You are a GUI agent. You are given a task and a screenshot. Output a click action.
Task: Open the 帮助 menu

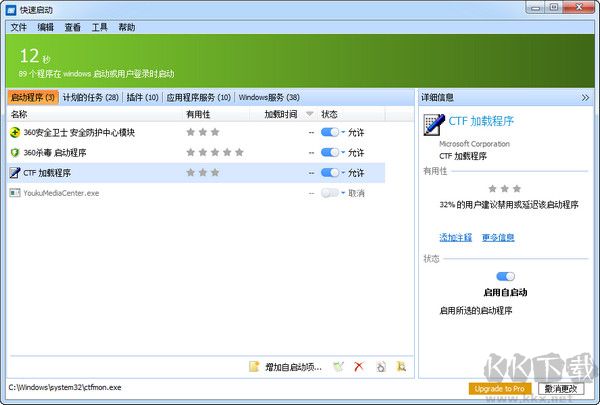pos(127,27)
